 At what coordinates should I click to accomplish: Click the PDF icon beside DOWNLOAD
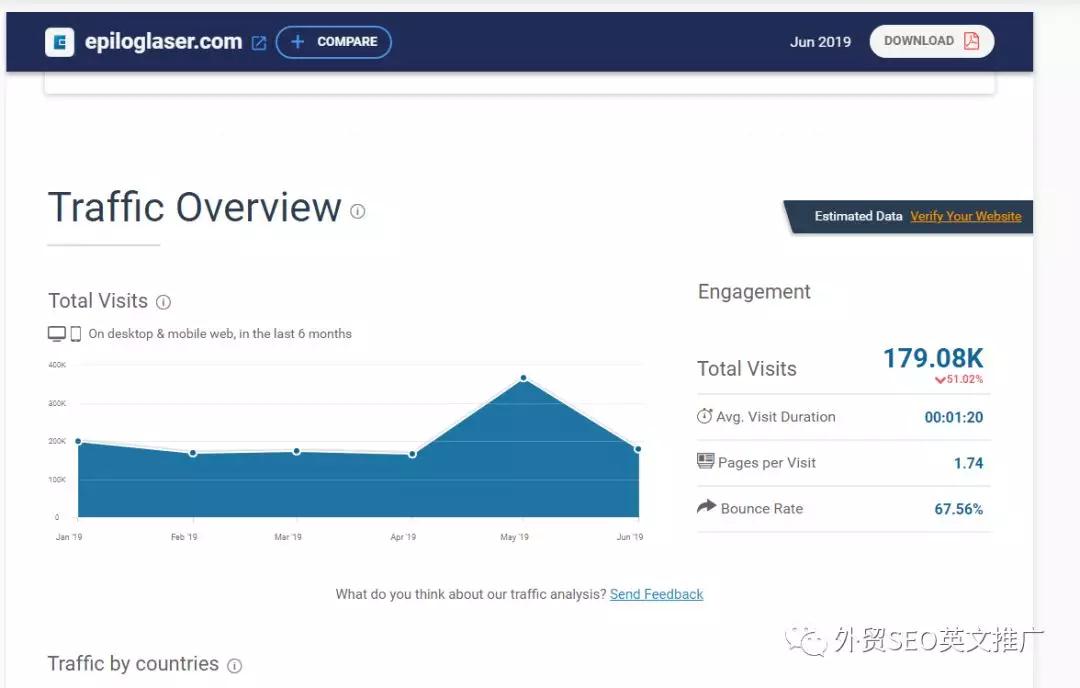point(973,41)
